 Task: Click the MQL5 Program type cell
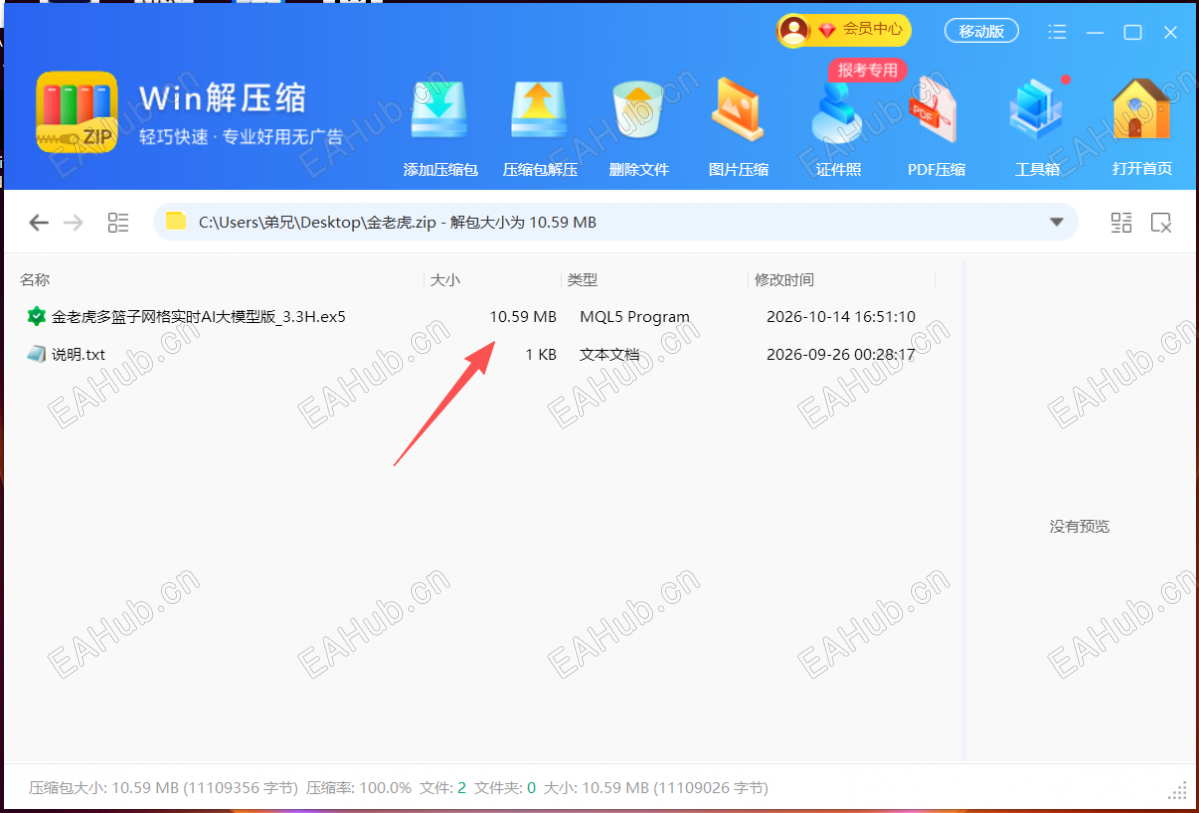point(635,317)
